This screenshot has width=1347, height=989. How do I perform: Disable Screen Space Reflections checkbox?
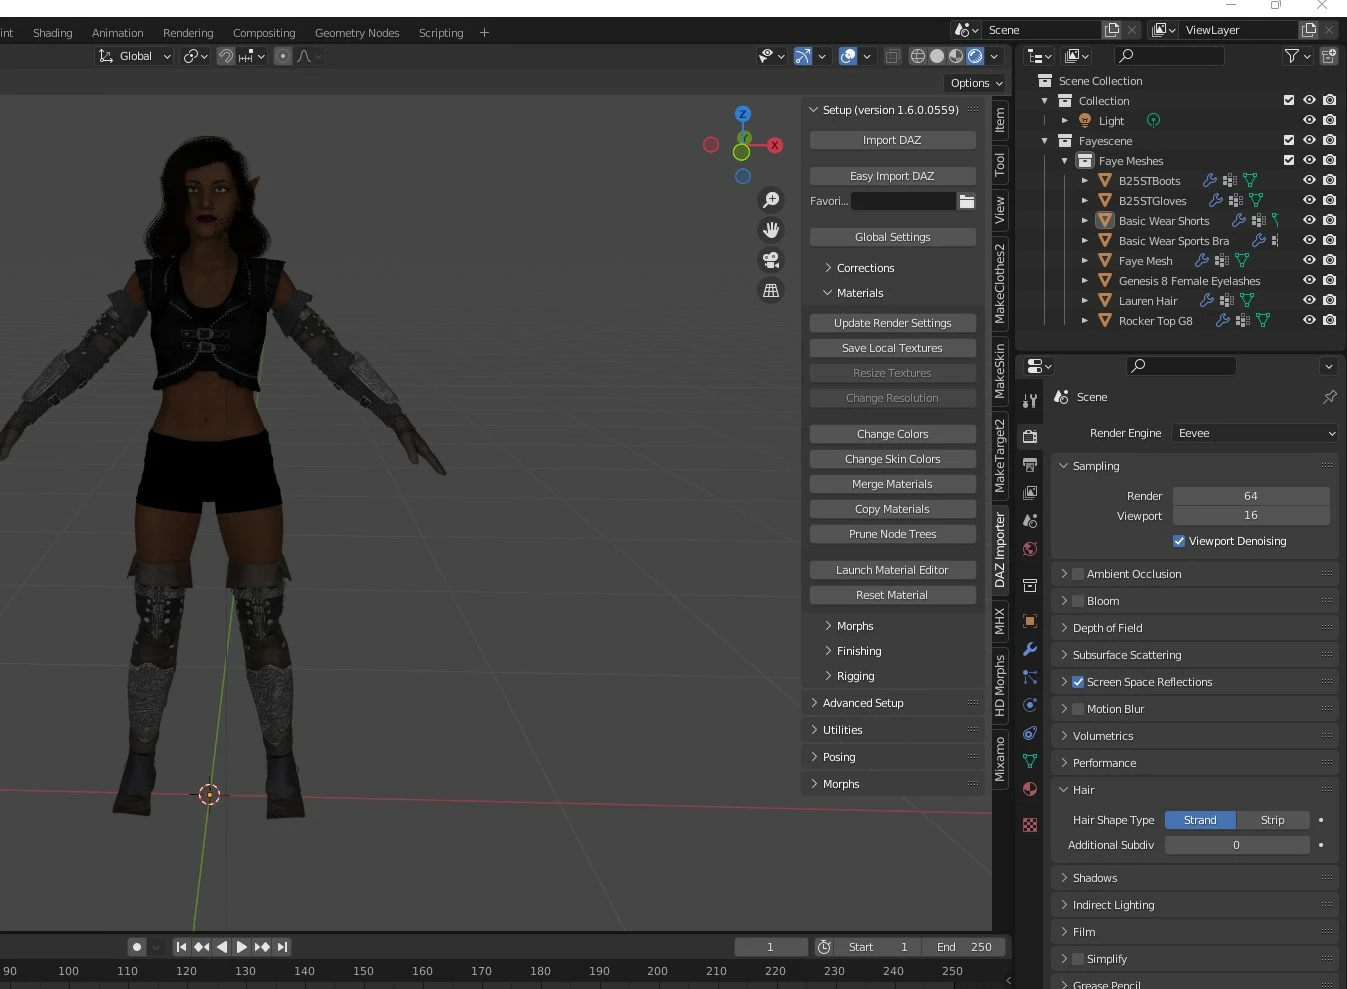[1078, 682]
